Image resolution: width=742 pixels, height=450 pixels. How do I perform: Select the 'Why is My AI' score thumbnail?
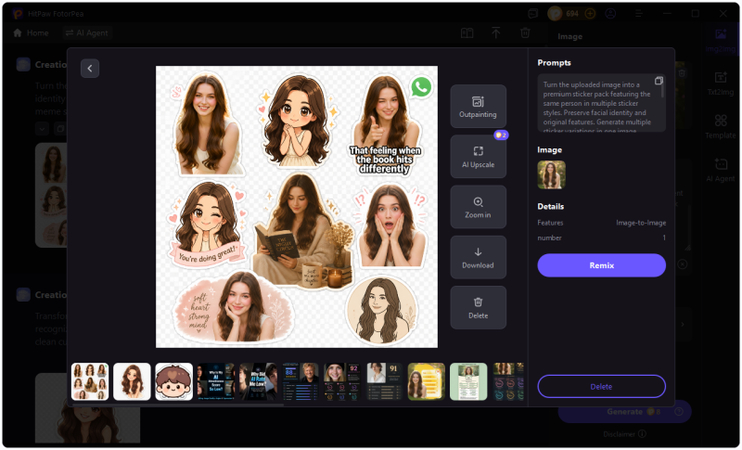(216, 381)
